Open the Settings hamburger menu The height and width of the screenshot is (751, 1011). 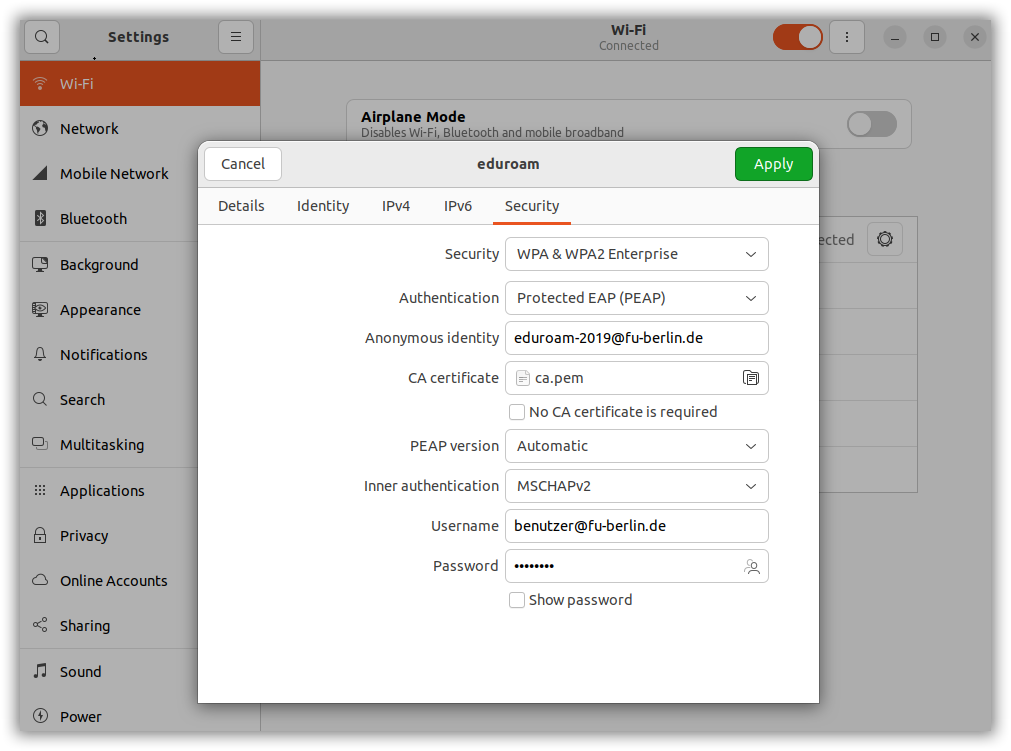pyautogui.click(x=236, y=37)
